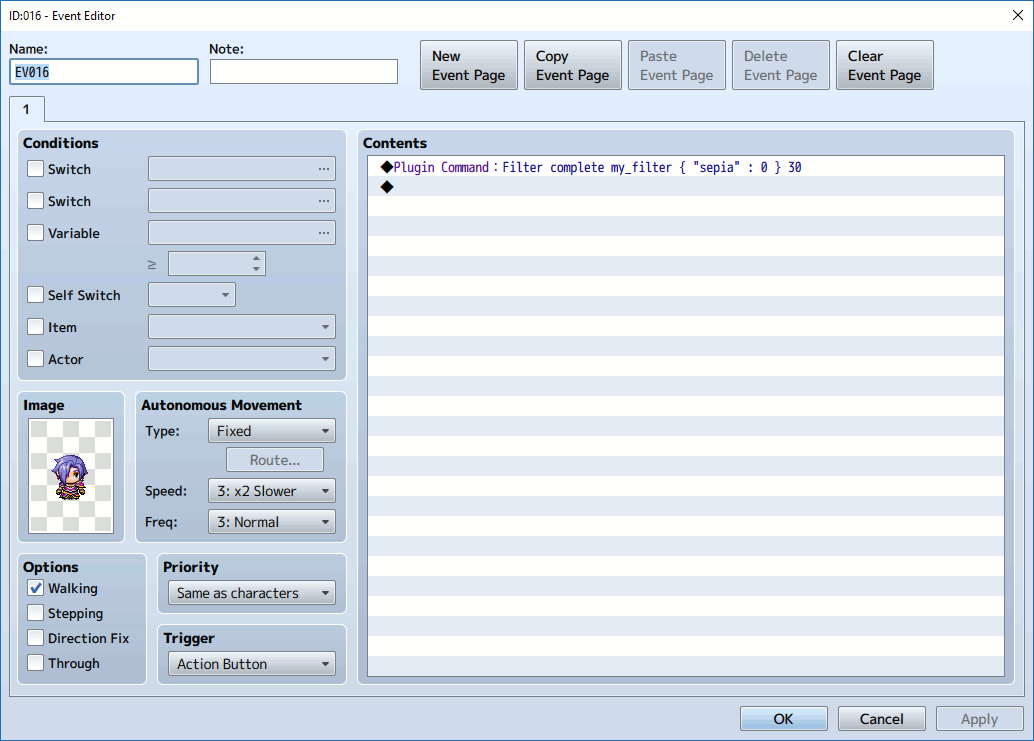1034x741 pixels.
Task: Click the Name field containing EV016
Action: 104,72
